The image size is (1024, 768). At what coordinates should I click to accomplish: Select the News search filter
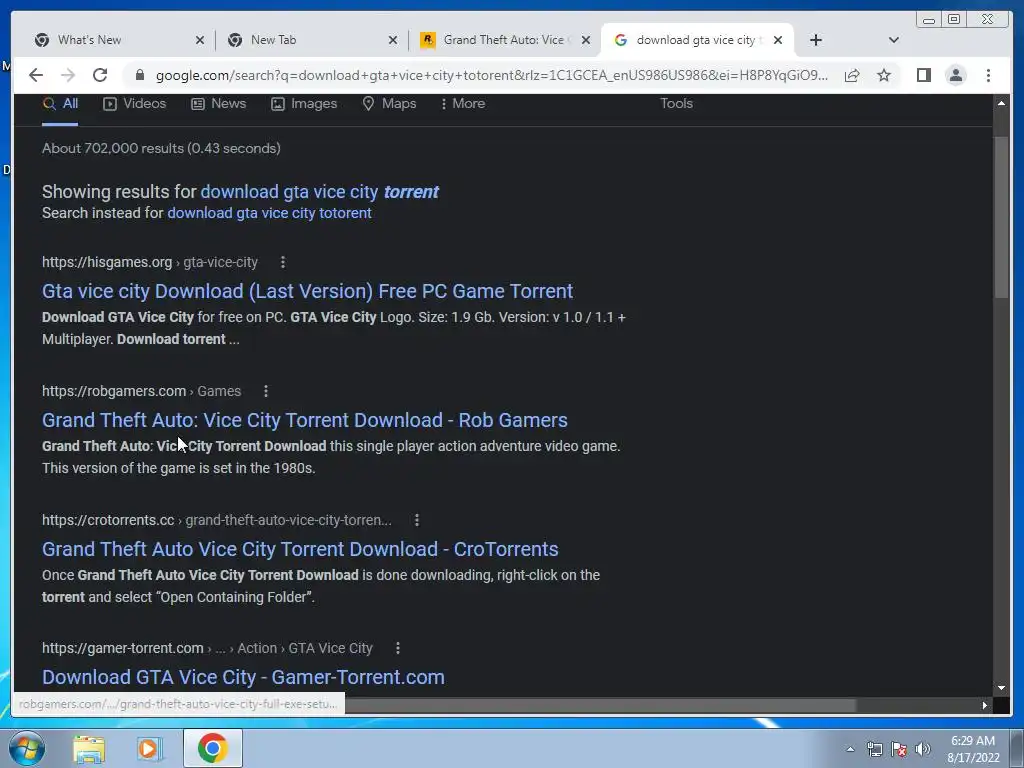coord(218,103)
